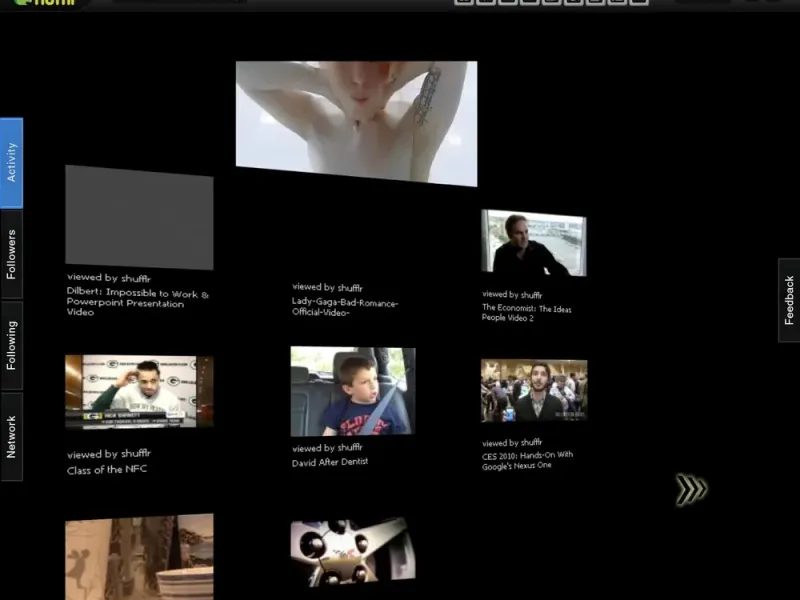800x600 pixels.
Task: Play the Class of the NFC thumbnail
Action: point(139,391)
